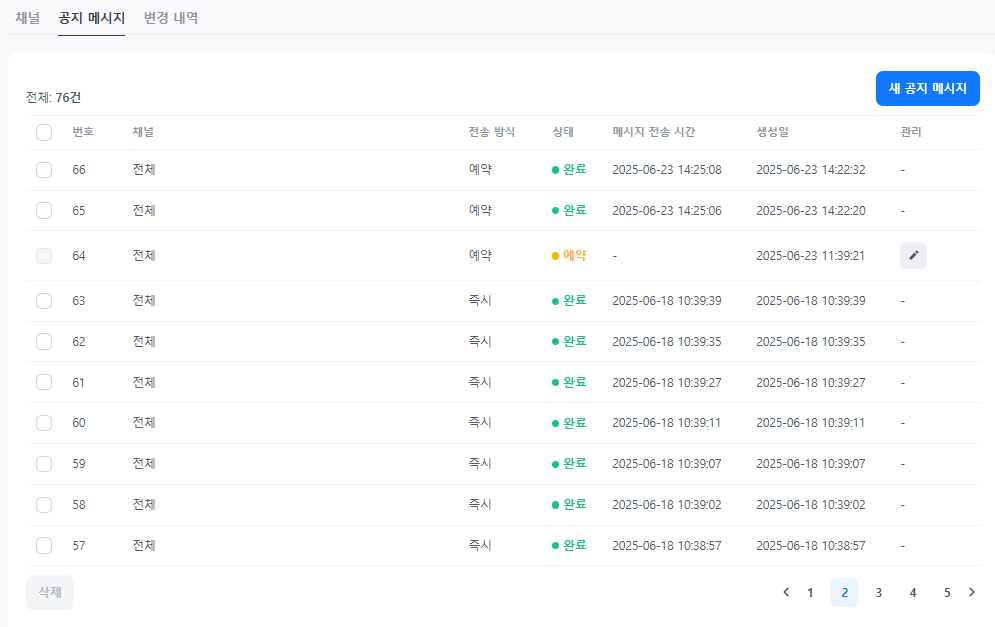The width and height of the screenshot is (995, 627).
Task: Open the 변경 내역 tab
Action: [171, 18]
